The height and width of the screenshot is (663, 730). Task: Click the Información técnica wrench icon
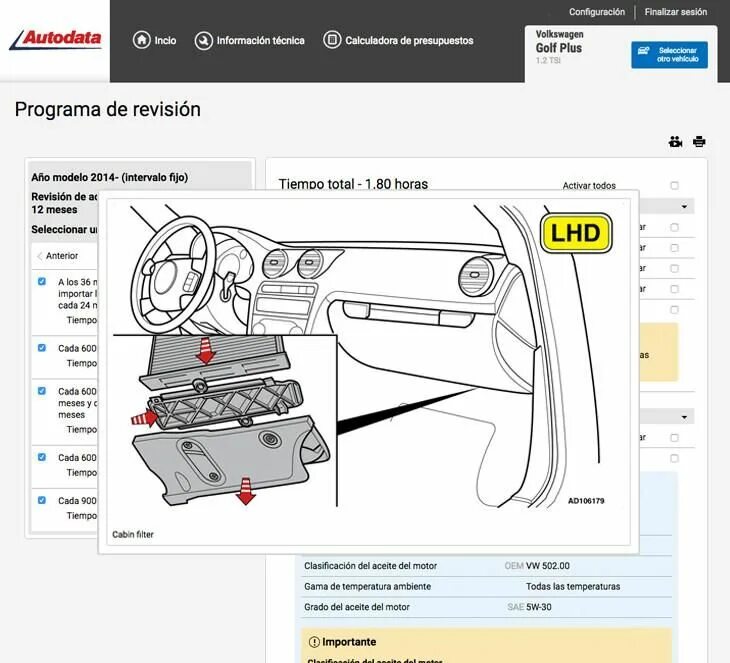pos(203,41)
